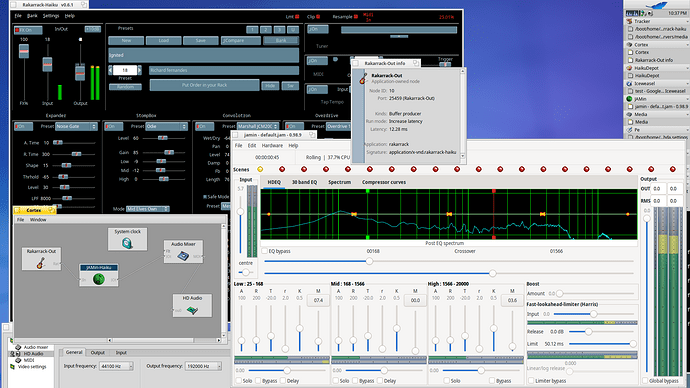Enable EQ bypass checkbox in JAMin
The height and width of the screenshot is (388, 690).
point(264,251)
